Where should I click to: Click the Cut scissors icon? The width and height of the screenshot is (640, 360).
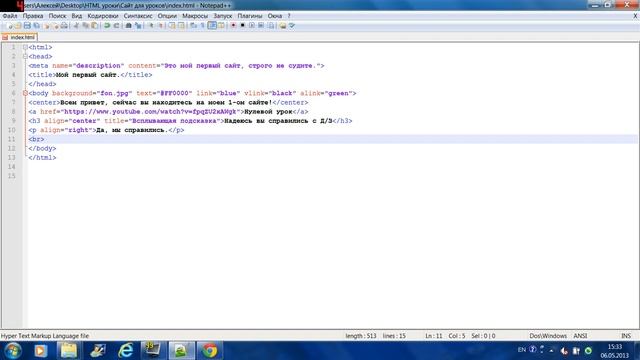[x=76, y=26]
